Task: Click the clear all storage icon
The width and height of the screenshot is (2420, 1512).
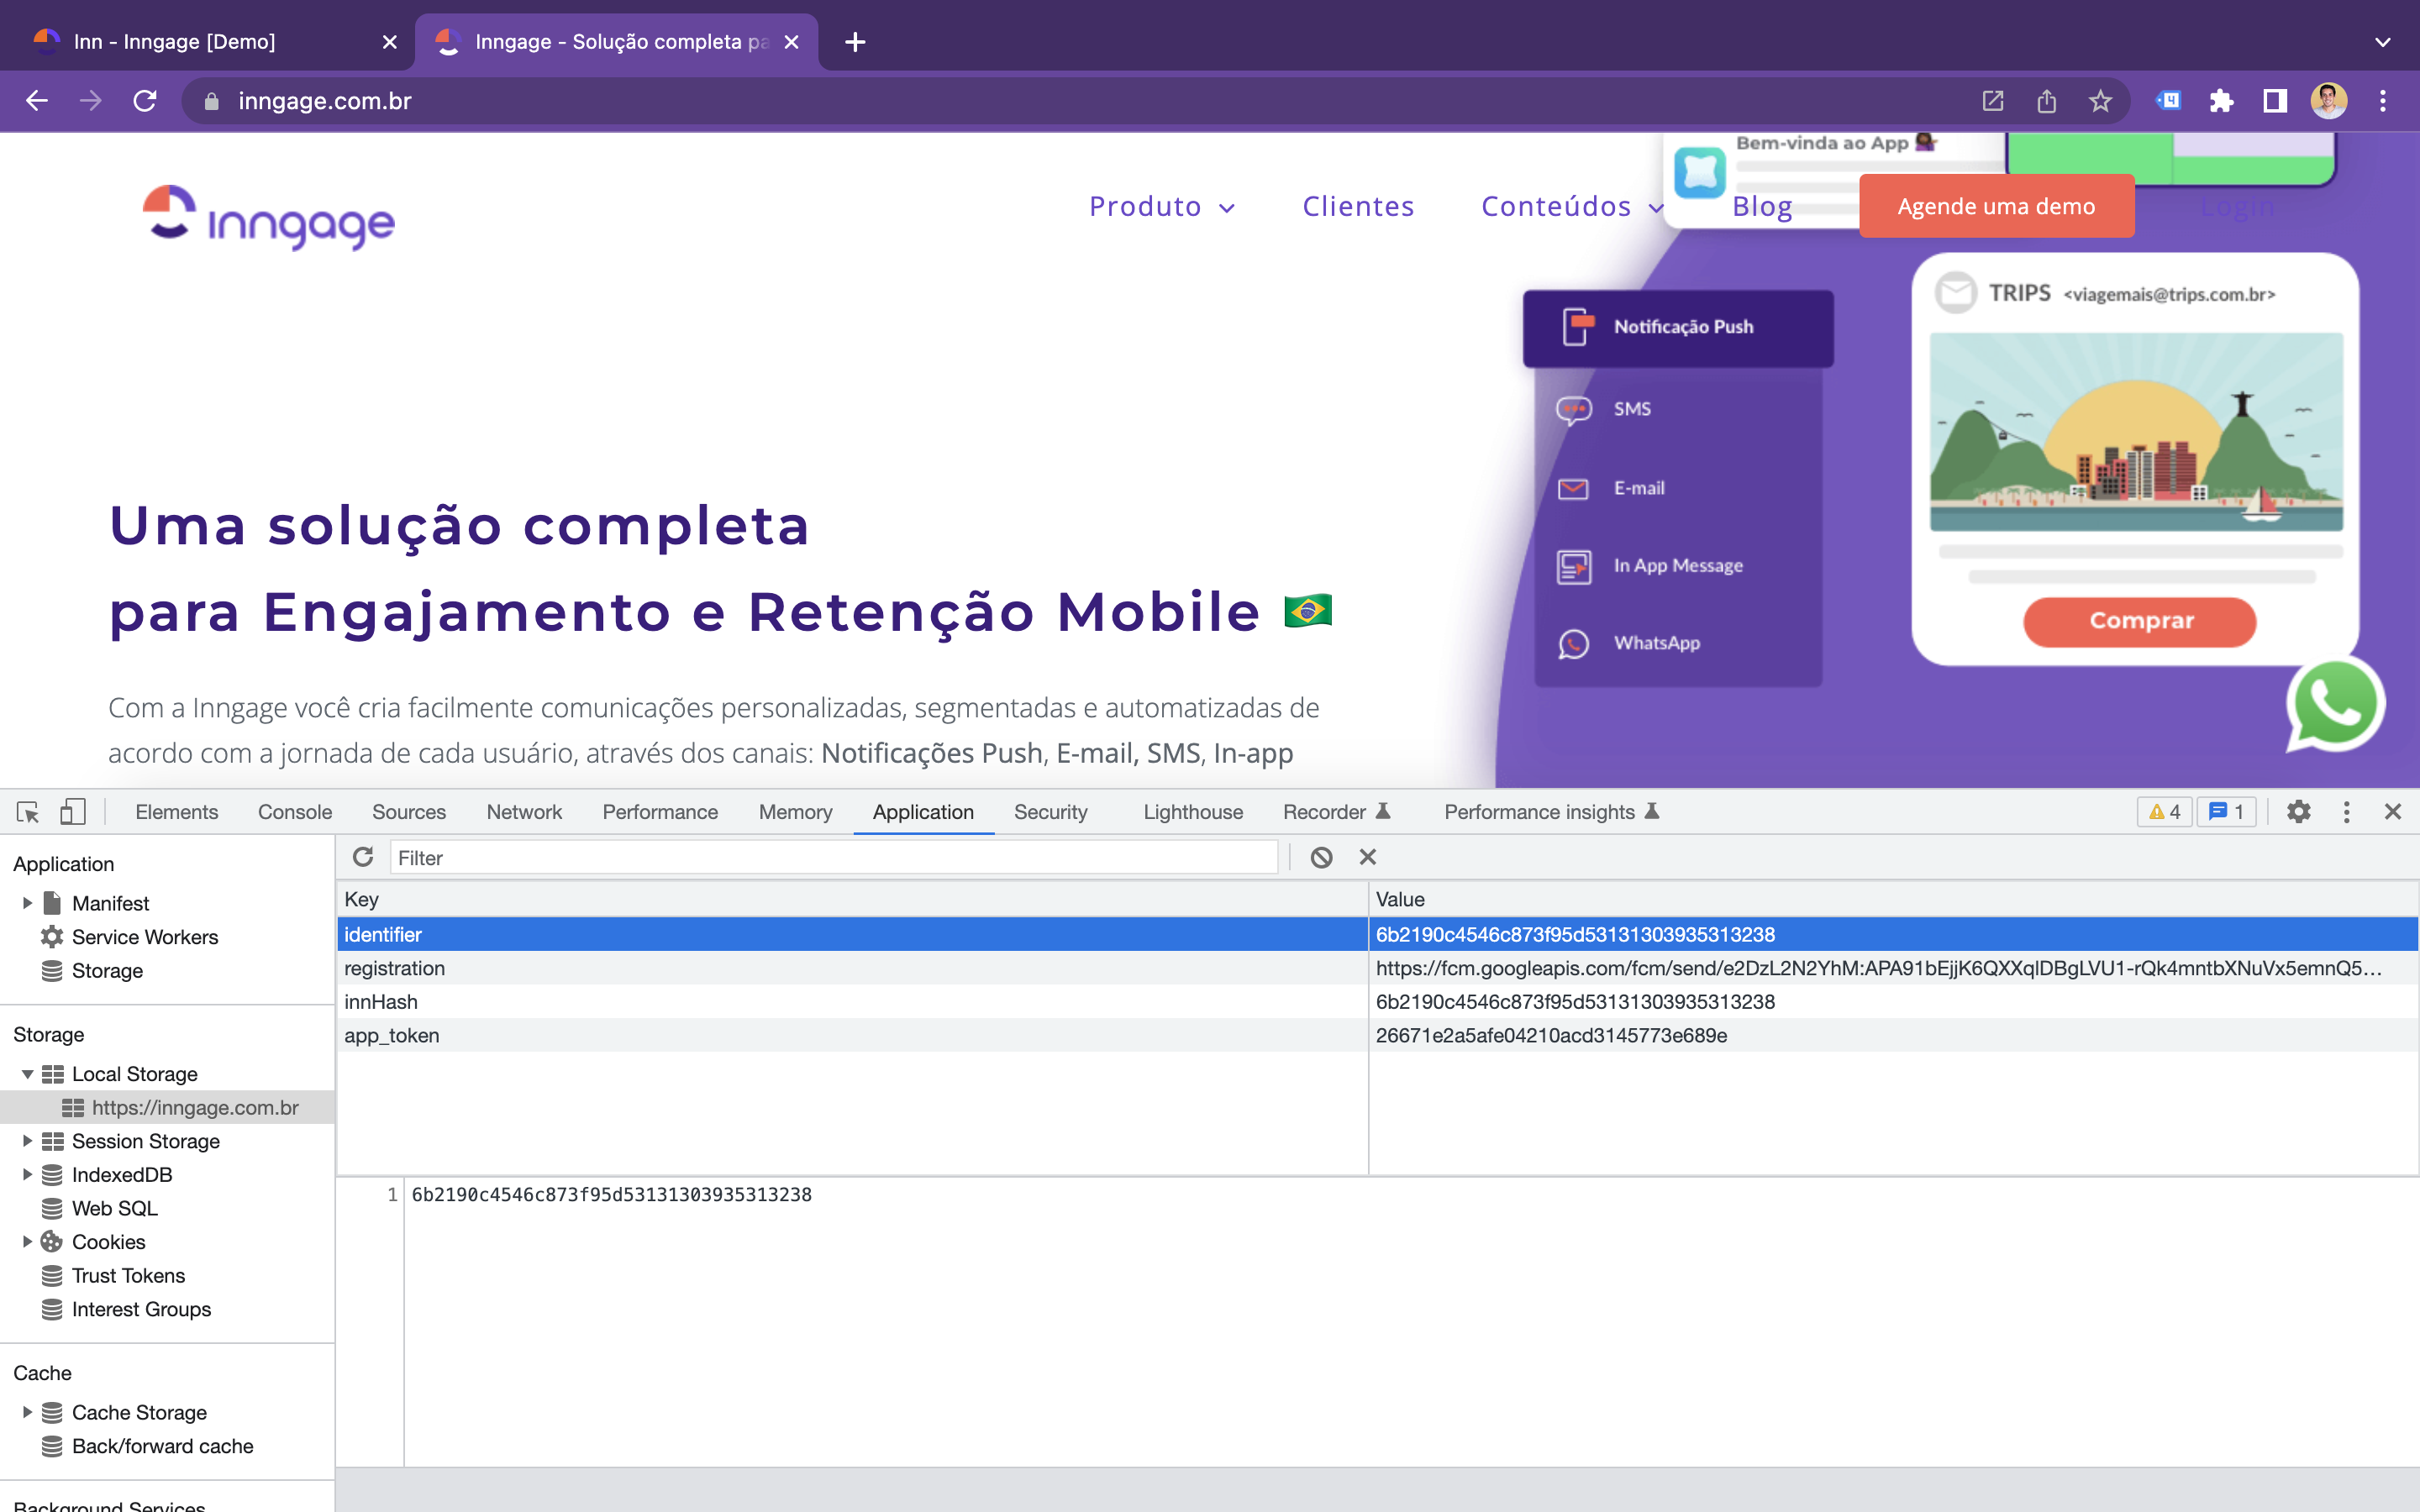Action: click(1321, 857)
